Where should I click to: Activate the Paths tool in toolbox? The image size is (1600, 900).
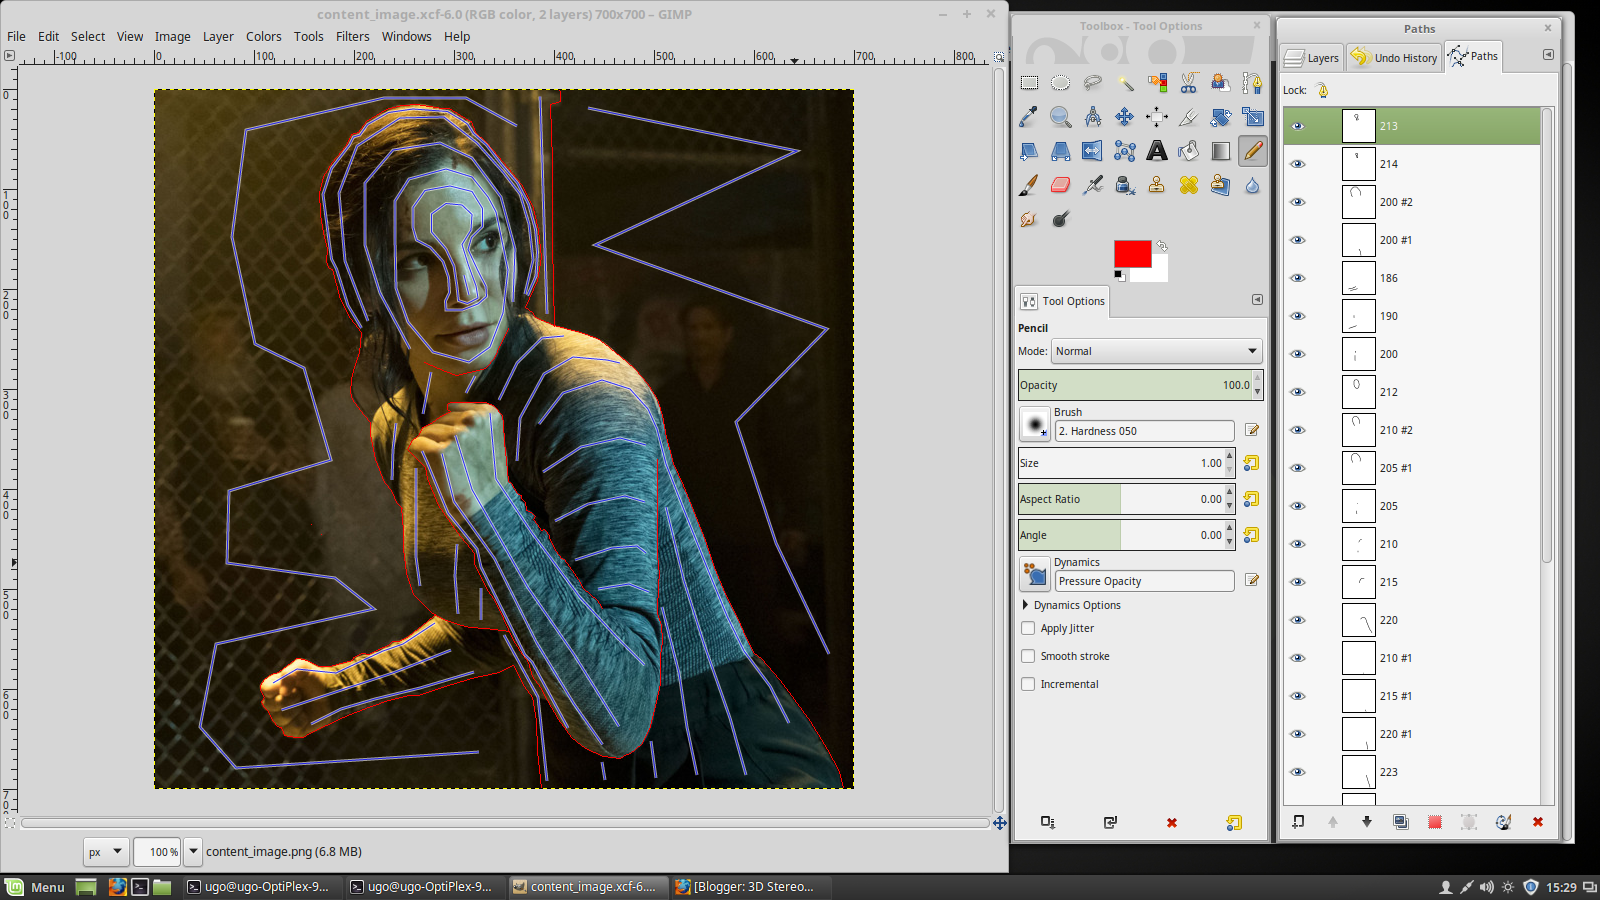(1252, 83)
